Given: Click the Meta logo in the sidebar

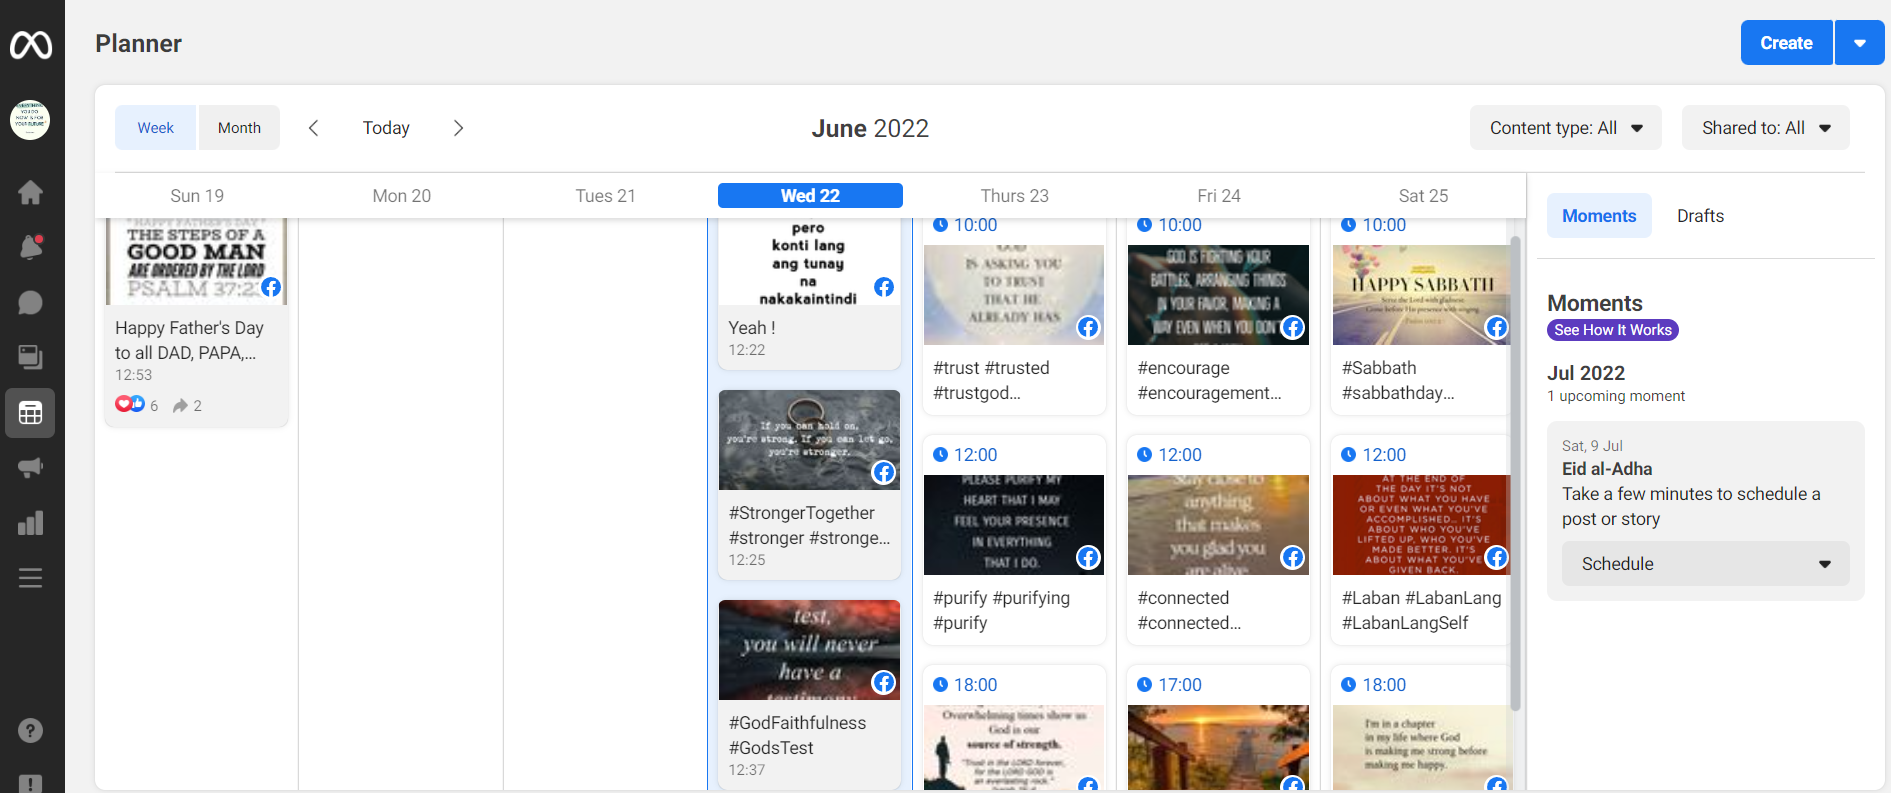Looking at the screenshot, I should coord(31,45).
